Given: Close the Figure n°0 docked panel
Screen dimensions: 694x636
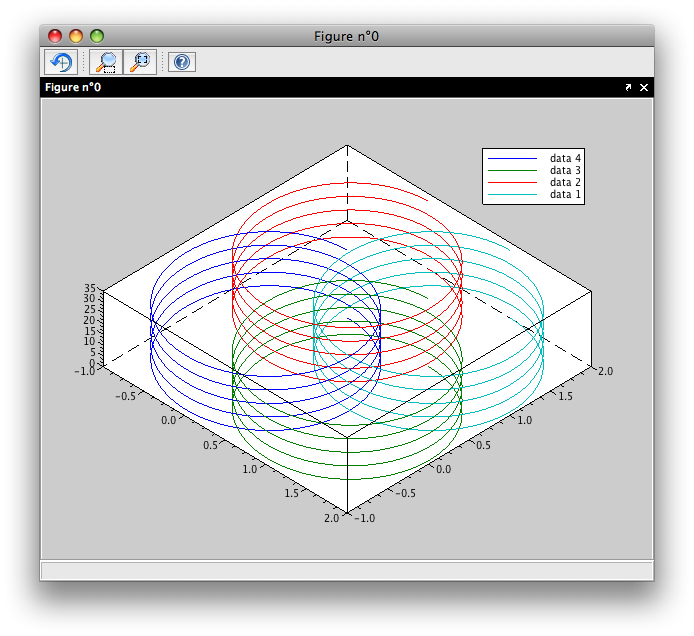Looking at the screenshot, I should coord(644,88).
